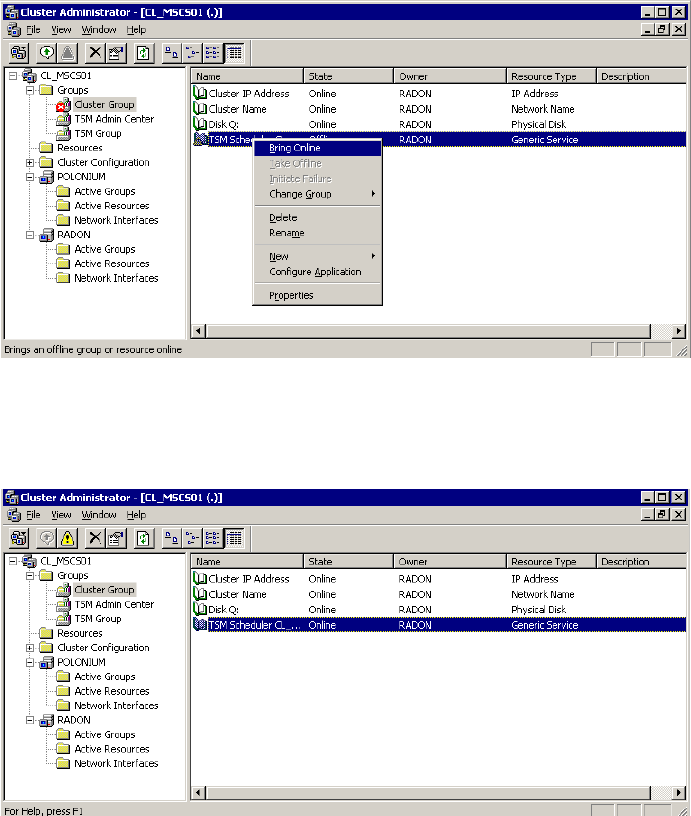Screen dimensions: 691x816
Task: Select Details view icon in upper window toolbar
Action: pyautogui.click(x=234, y=53)
